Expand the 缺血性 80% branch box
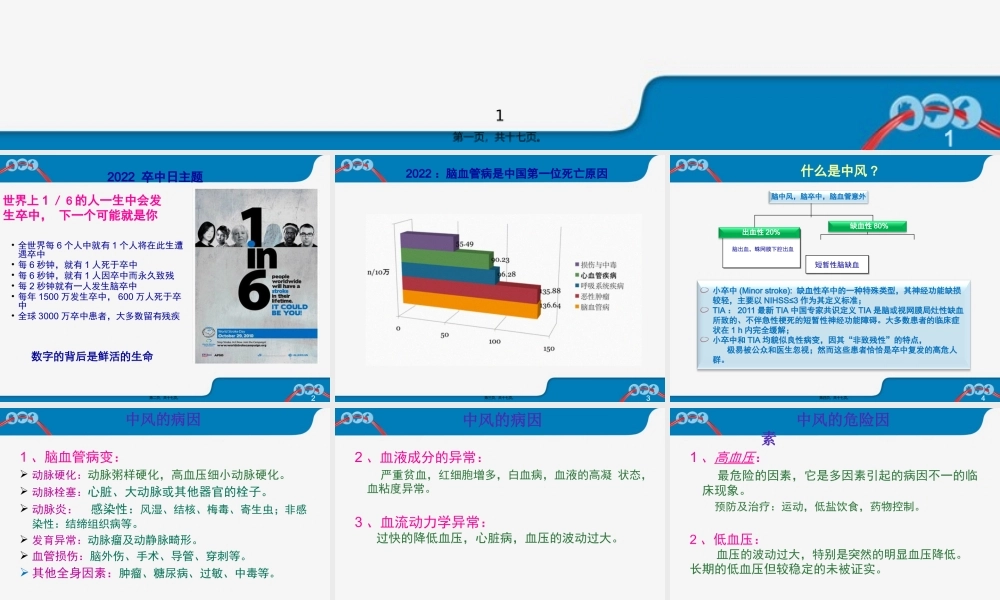Screen dimensions: 1000x600 [867, 226]
